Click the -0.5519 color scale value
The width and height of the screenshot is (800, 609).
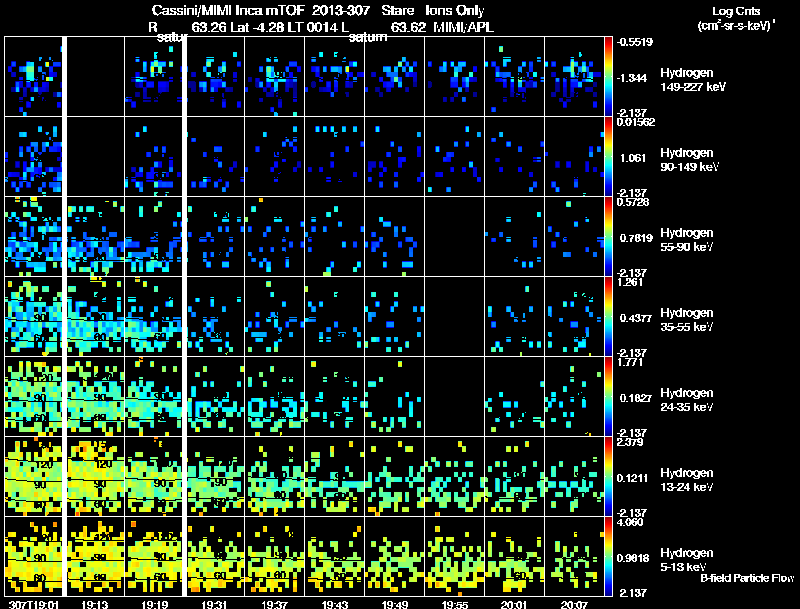click(635, 42)
